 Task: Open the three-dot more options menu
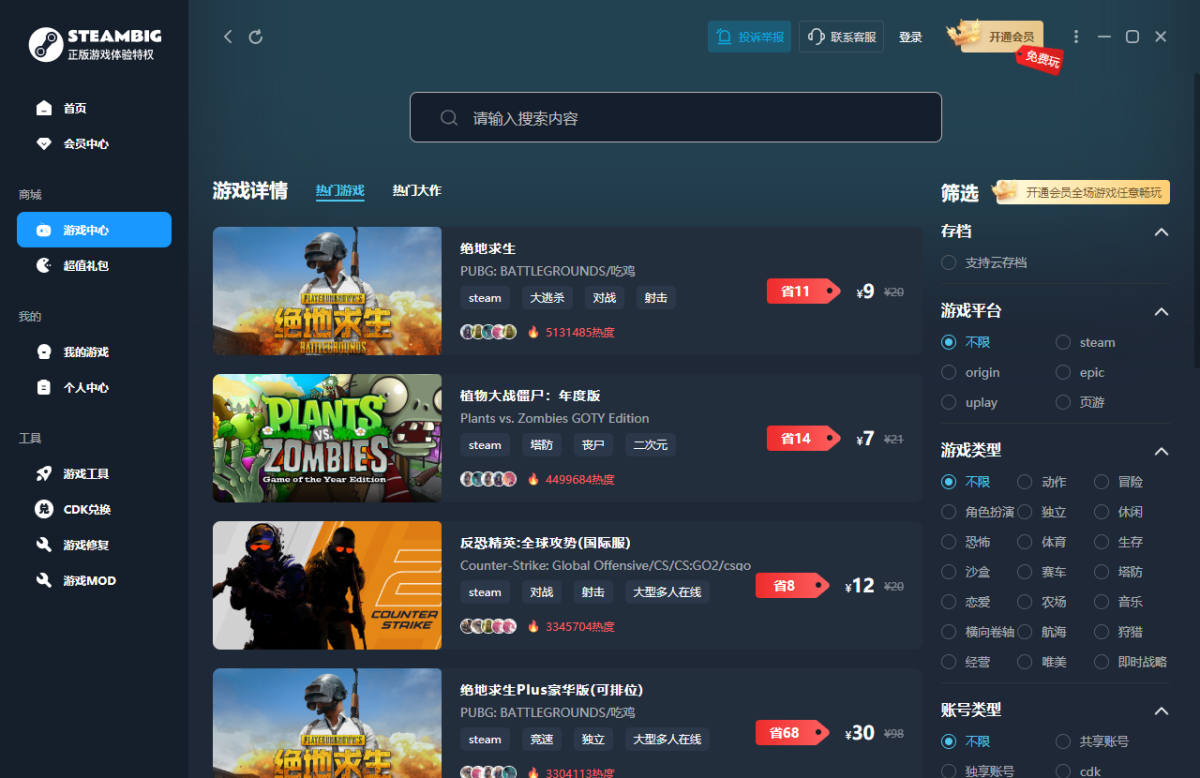point(1076,37)
